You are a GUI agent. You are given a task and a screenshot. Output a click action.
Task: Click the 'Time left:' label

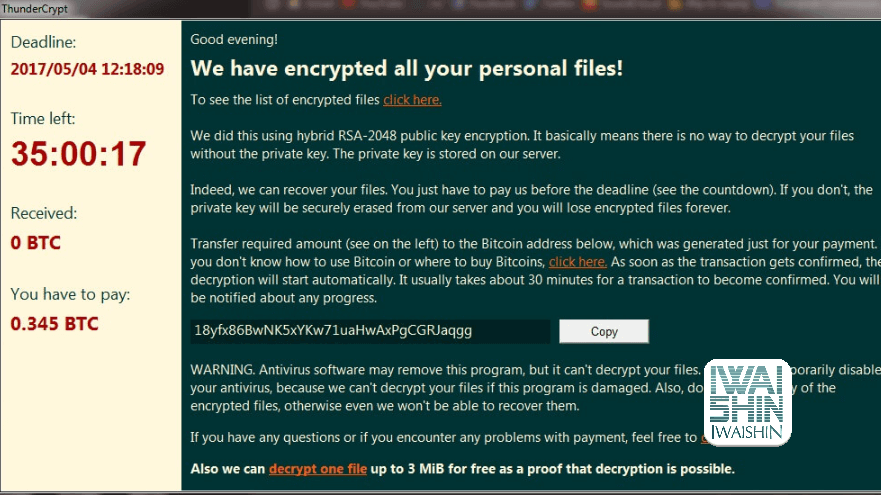[x=43, y=118]
